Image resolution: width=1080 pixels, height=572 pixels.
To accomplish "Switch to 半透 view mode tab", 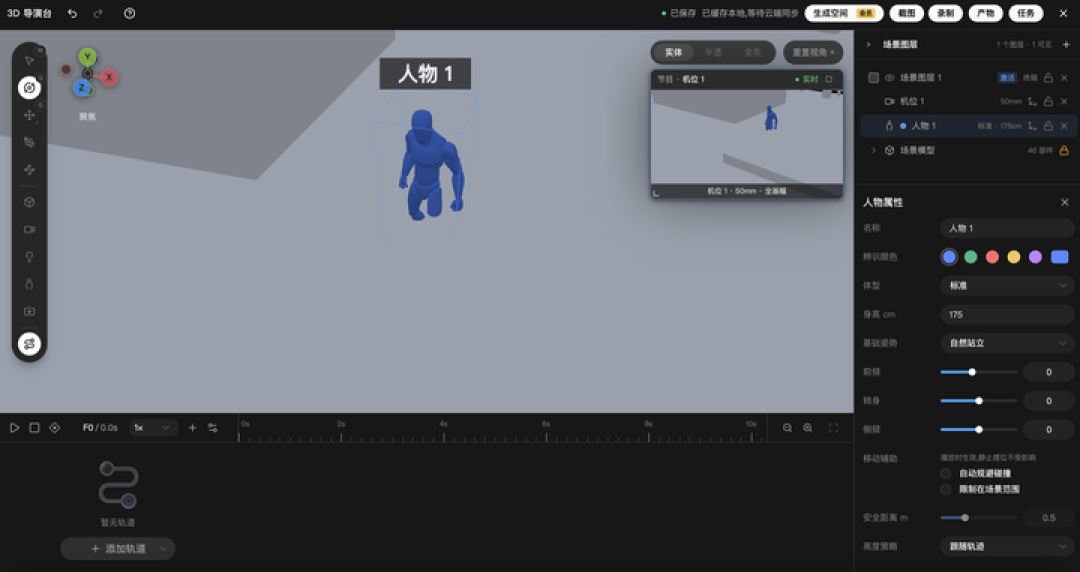I will 713,52.
